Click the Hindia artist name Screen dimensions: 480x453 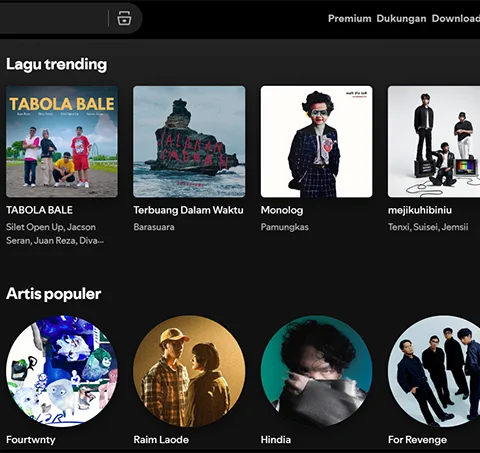(276, 440)
